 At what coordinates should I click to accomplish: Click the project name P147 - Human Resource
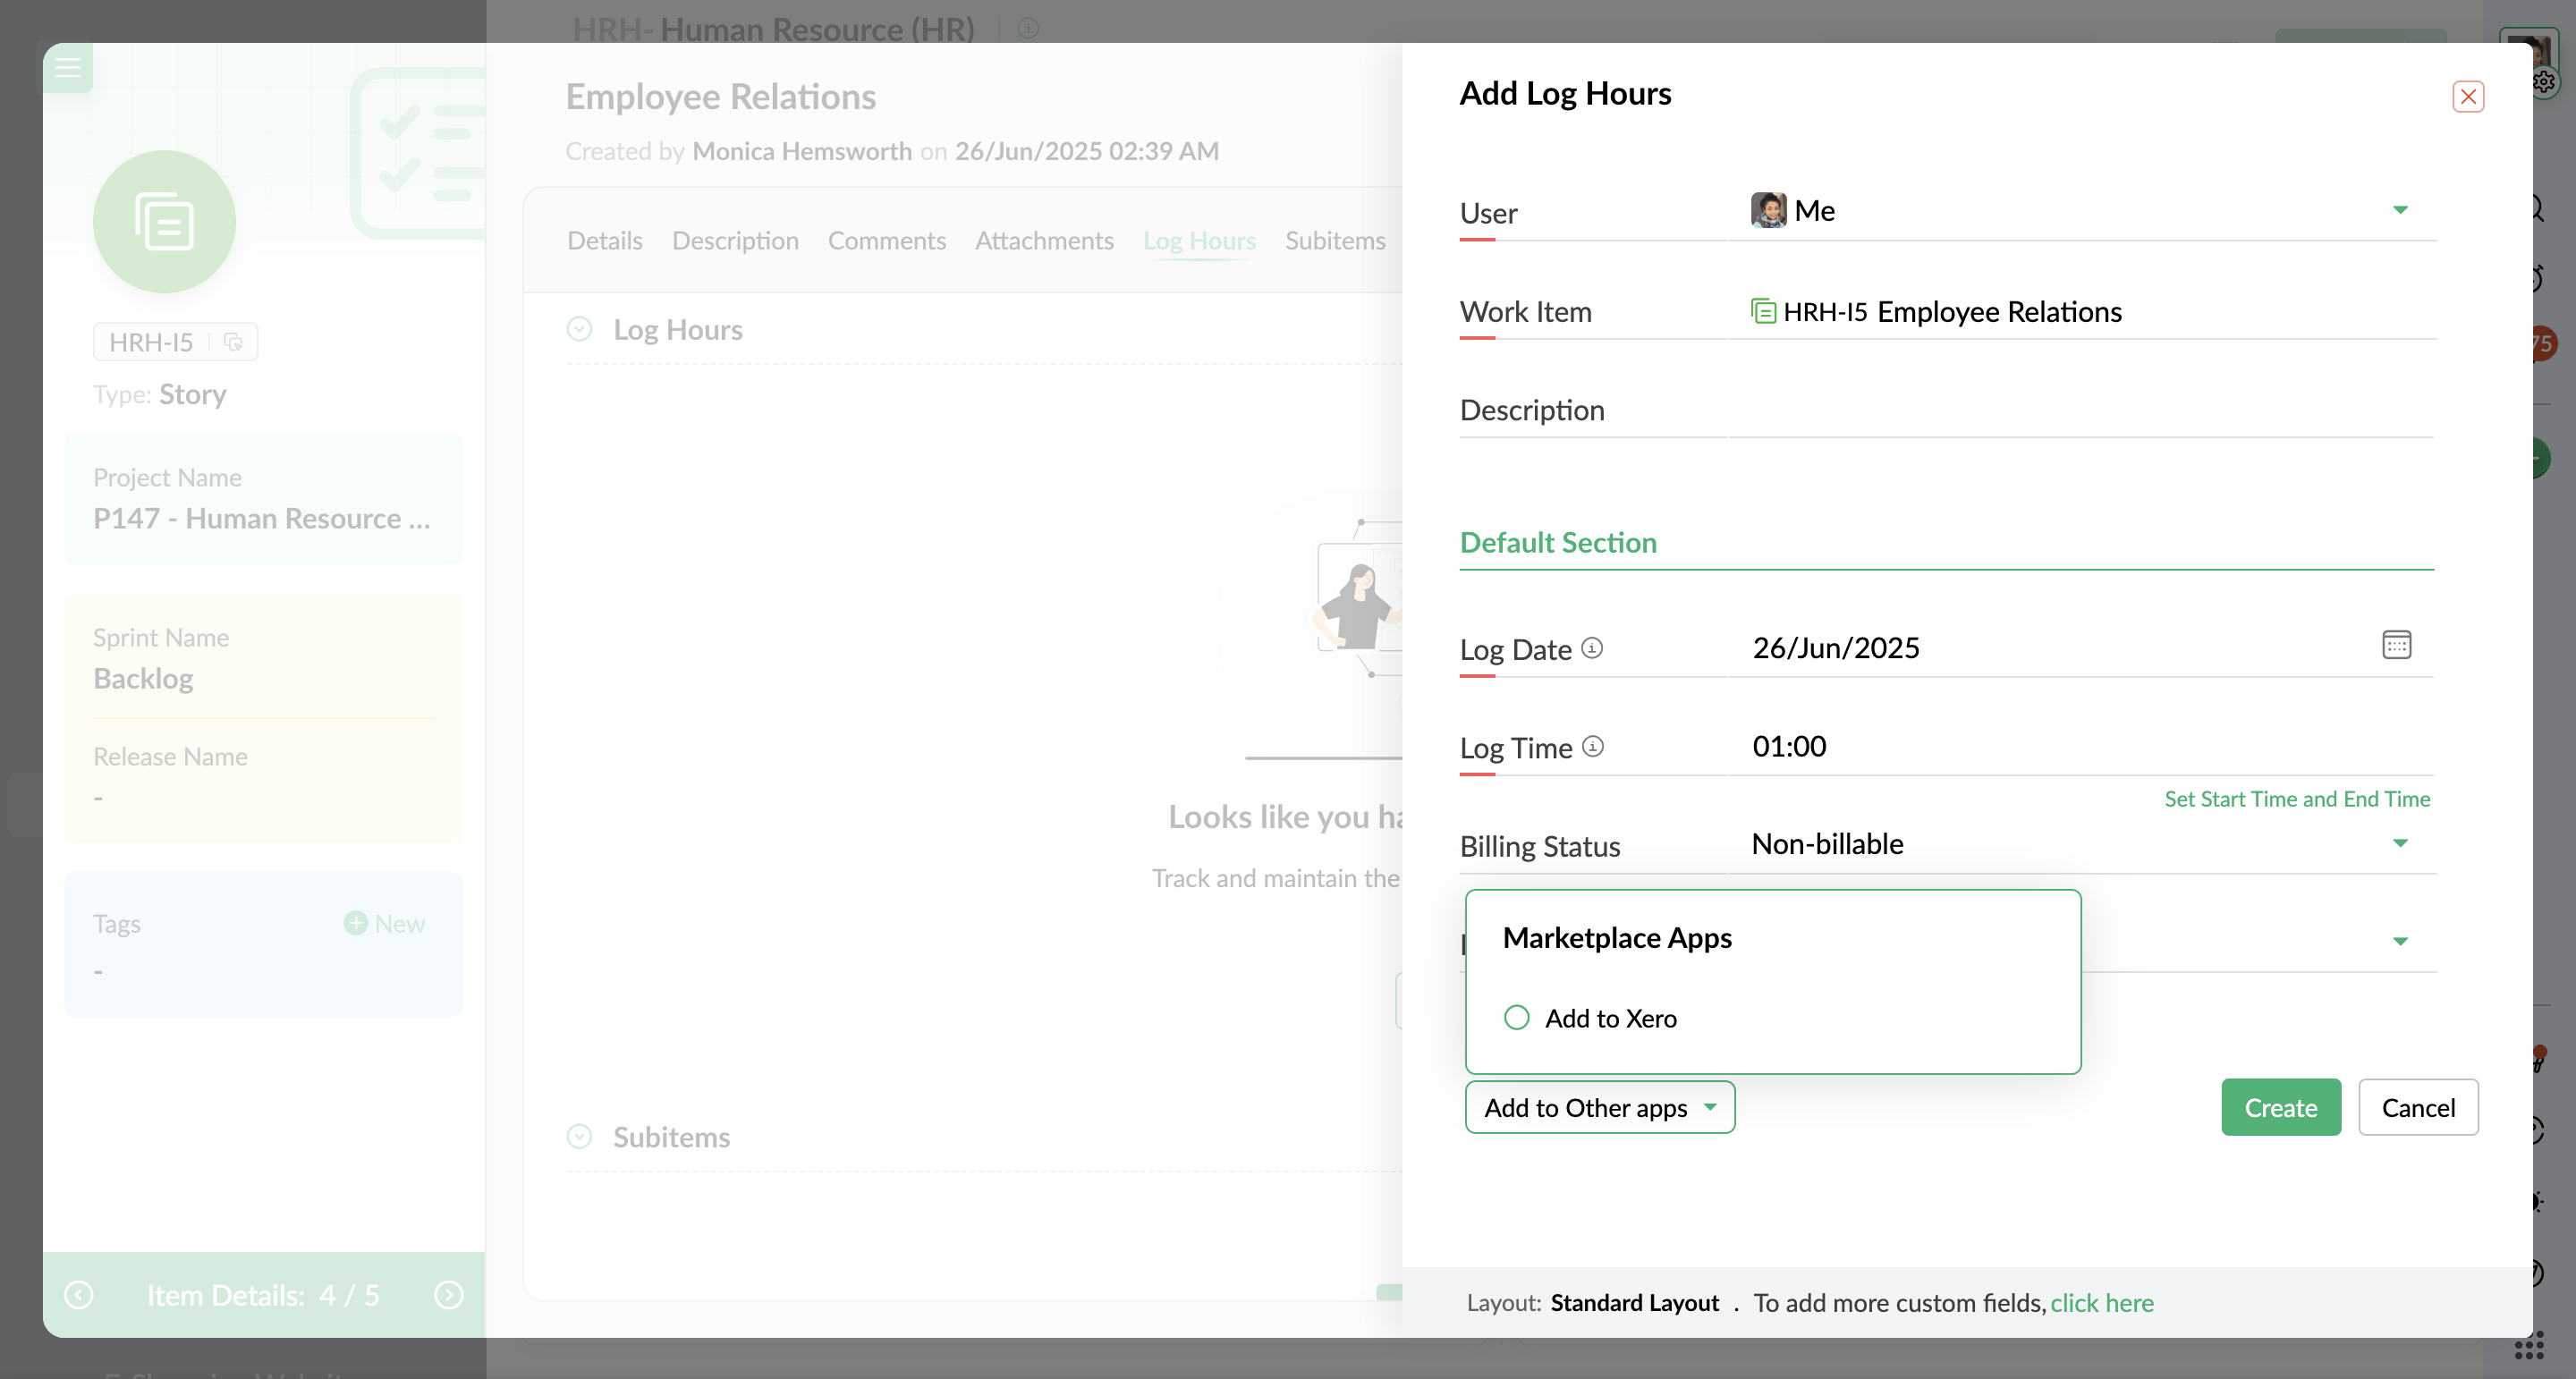click(262, 518)
